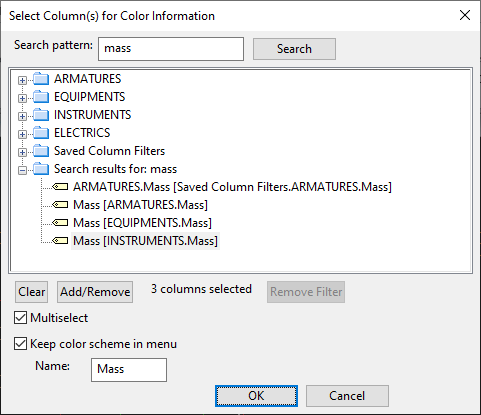
Task: Select the Mass [INSTRUMENTS.Mass] entry
Action: pyautogui.click(x=145, y=241)
